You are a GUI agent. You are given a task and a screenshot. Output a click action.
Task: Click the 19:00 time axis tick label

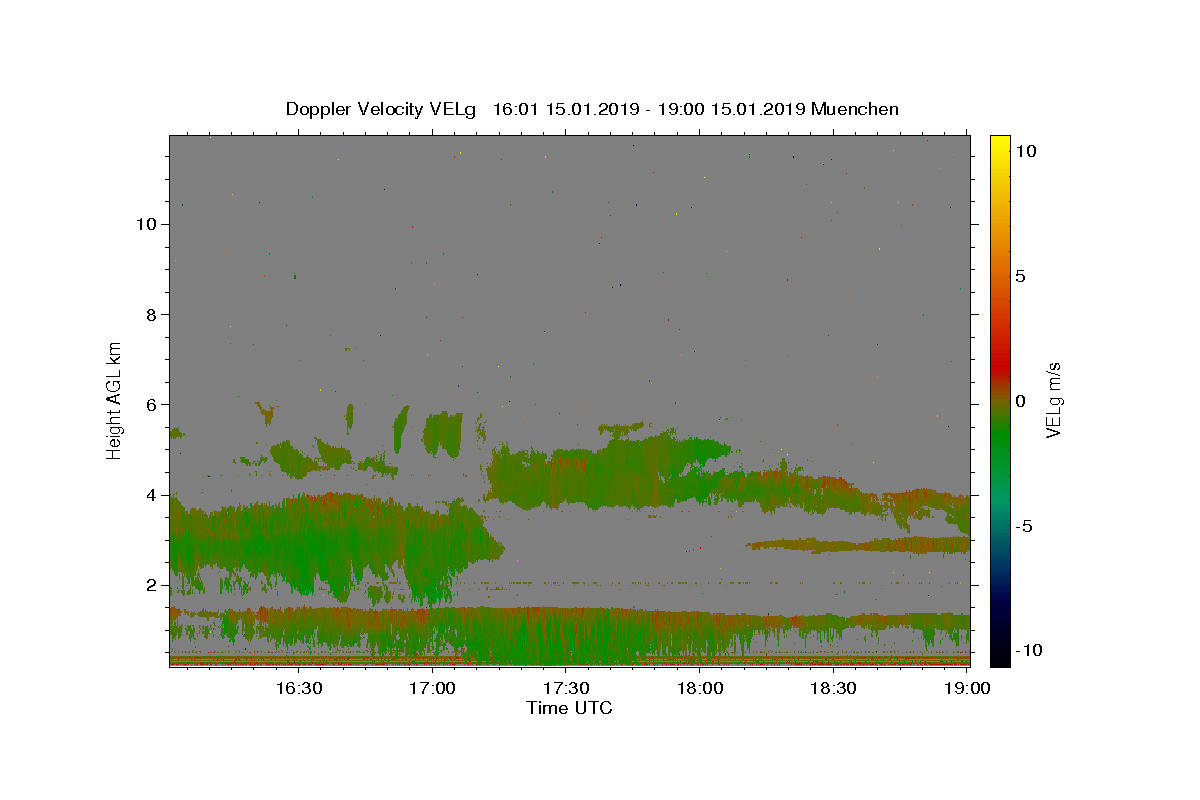coord(968,688)
